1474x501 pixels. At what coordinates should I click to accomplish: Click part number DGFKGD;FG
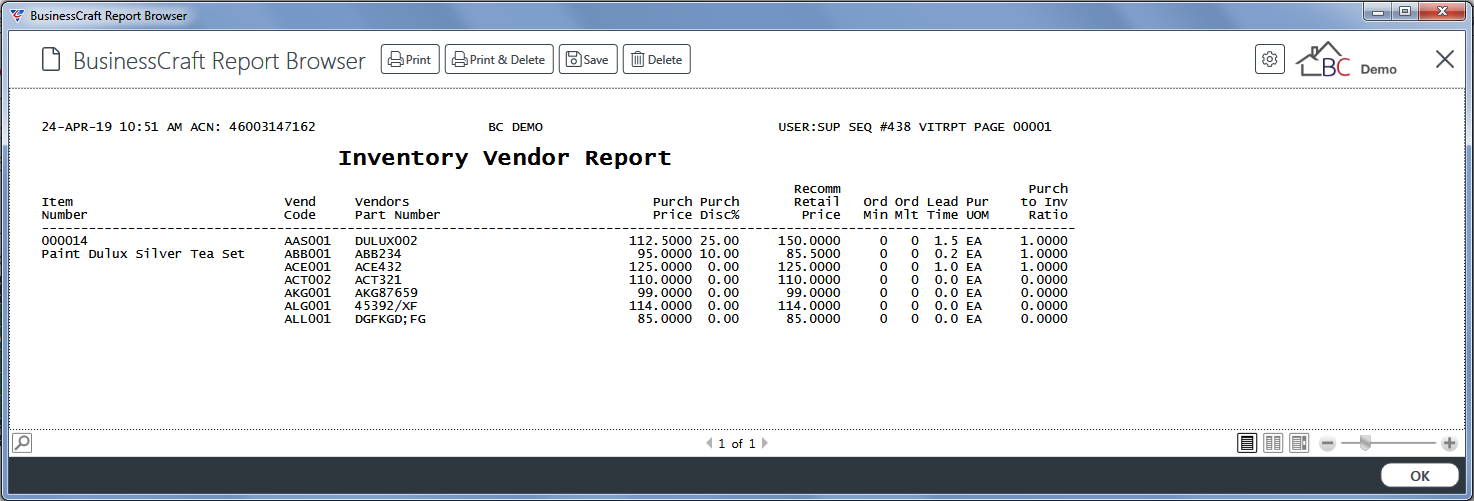(390, 319)
